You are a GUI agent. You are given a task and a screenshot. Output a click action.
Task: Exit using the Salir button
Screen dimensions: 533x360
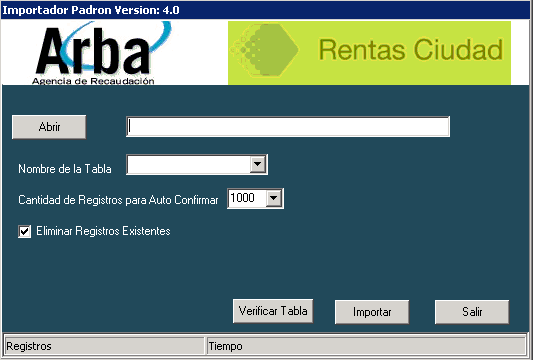pos(472,312)
